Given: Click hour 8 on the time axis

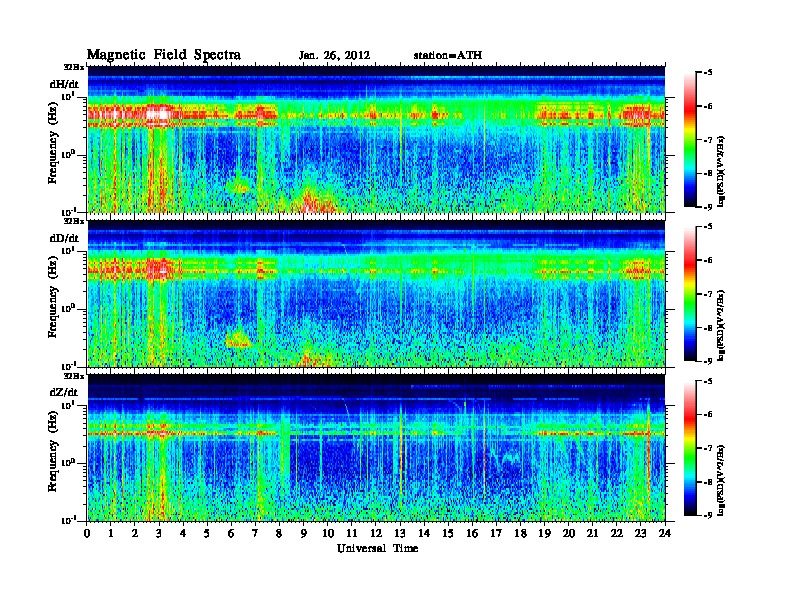Looking at the screenshot, I should pos(279,534).
